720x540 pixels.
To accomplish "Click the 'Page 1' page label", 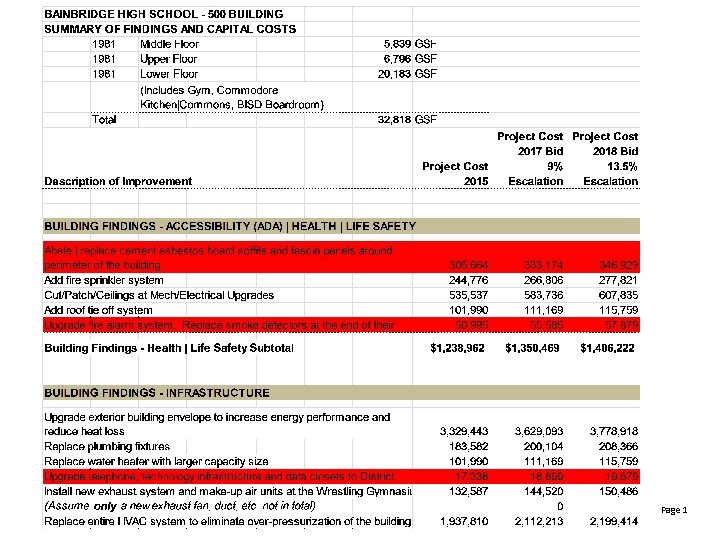I will coord(674,510).
